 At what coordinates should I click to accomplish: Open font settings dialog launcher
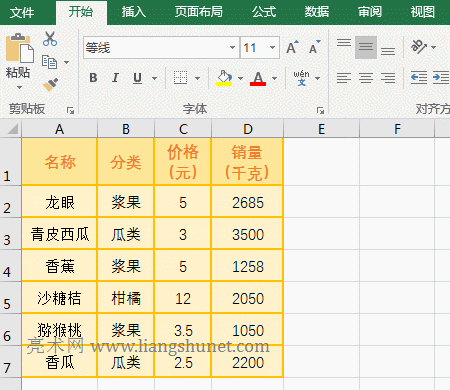[x=320, y=110]
